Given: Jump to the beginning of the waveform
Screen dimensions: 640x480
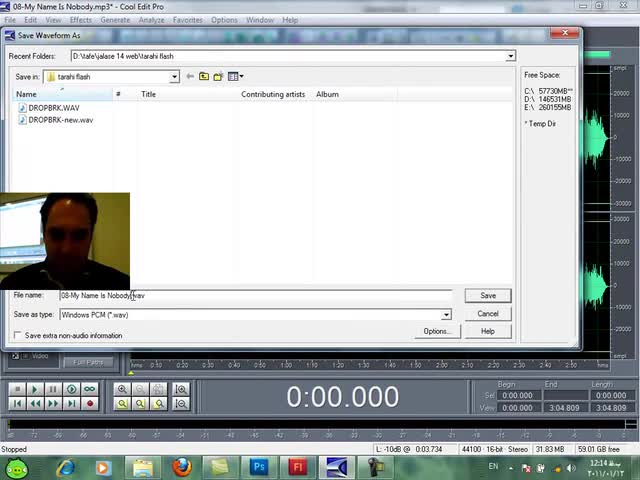Looking at the screenshot, I should click(x=18, y=404).
